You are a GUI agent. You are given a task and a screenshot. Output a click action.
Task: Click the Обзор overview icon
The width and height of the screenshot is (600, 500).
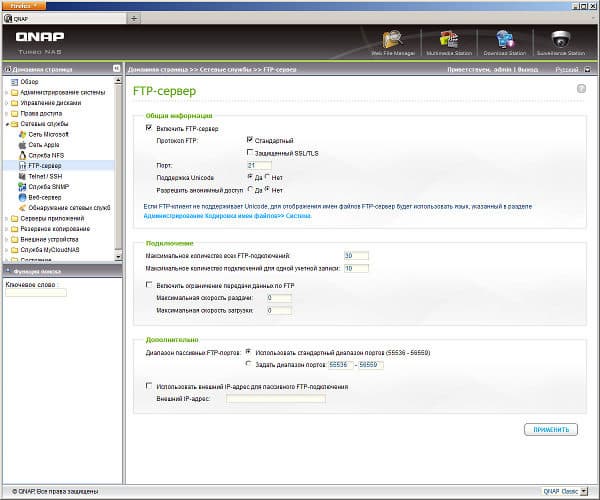15,82
